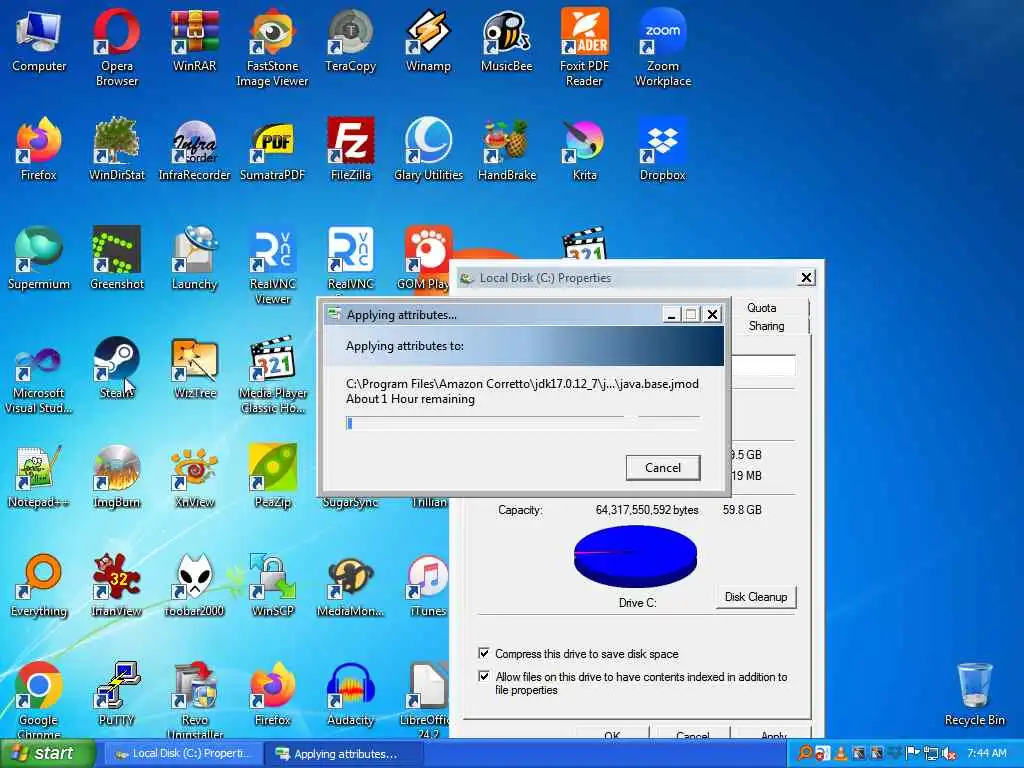Select the foobar2000 icon
This screenshot has width=1024, height=768.
[194, 585]
